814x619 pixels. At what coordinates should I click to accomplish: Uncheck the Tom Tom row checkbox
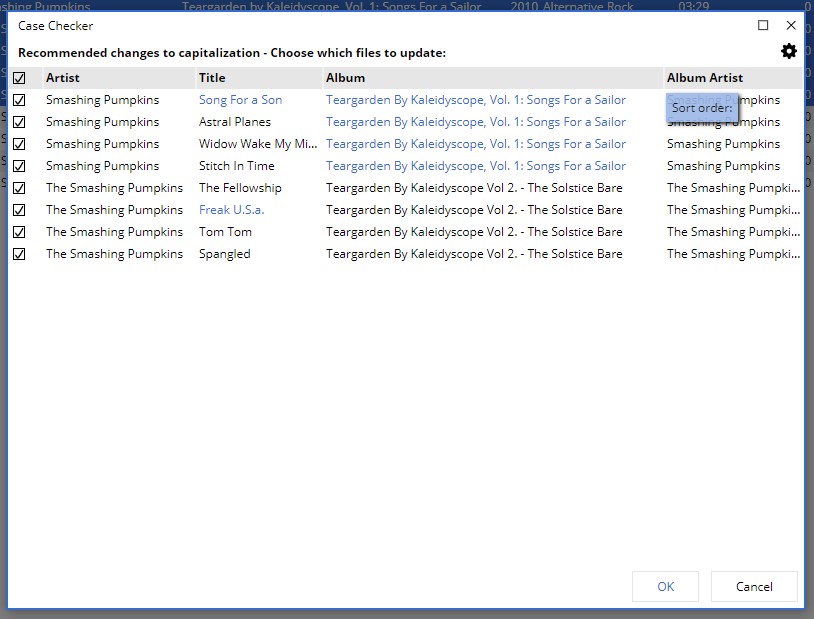(x=19, y=232)
